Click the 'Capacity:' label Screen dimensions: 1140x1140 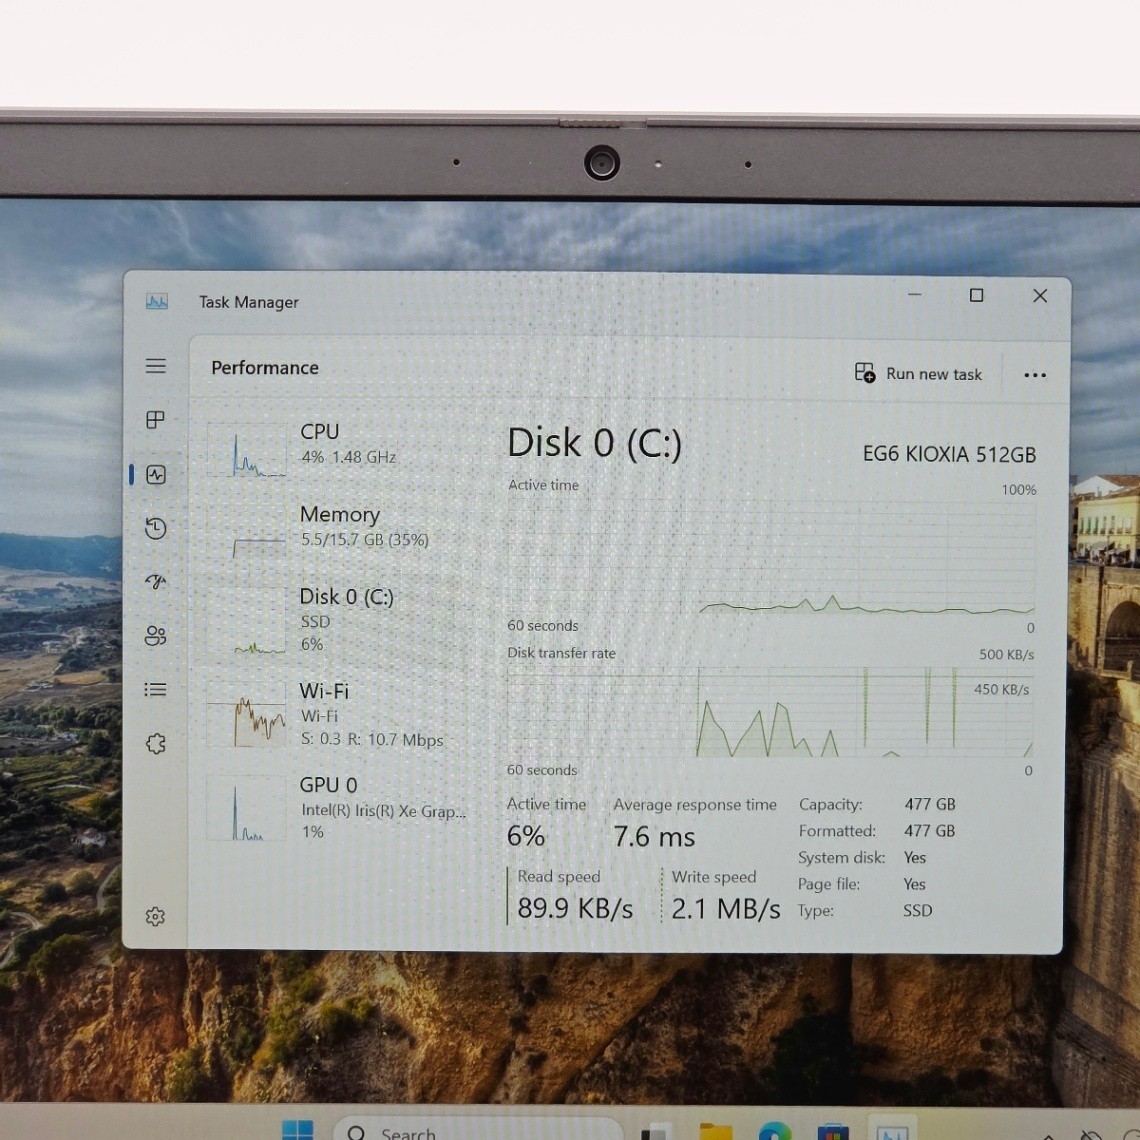[830, 804]
